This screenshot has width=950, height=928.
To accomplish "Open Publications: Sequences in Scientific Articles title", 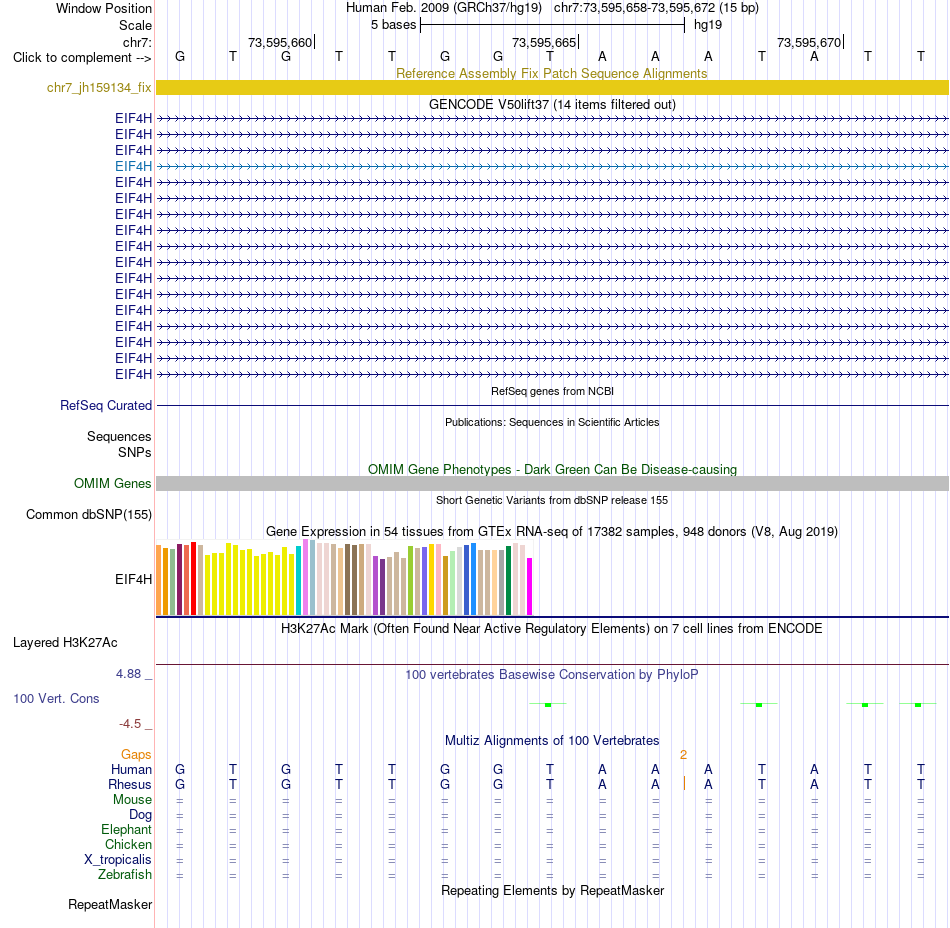I will point(552,422).
